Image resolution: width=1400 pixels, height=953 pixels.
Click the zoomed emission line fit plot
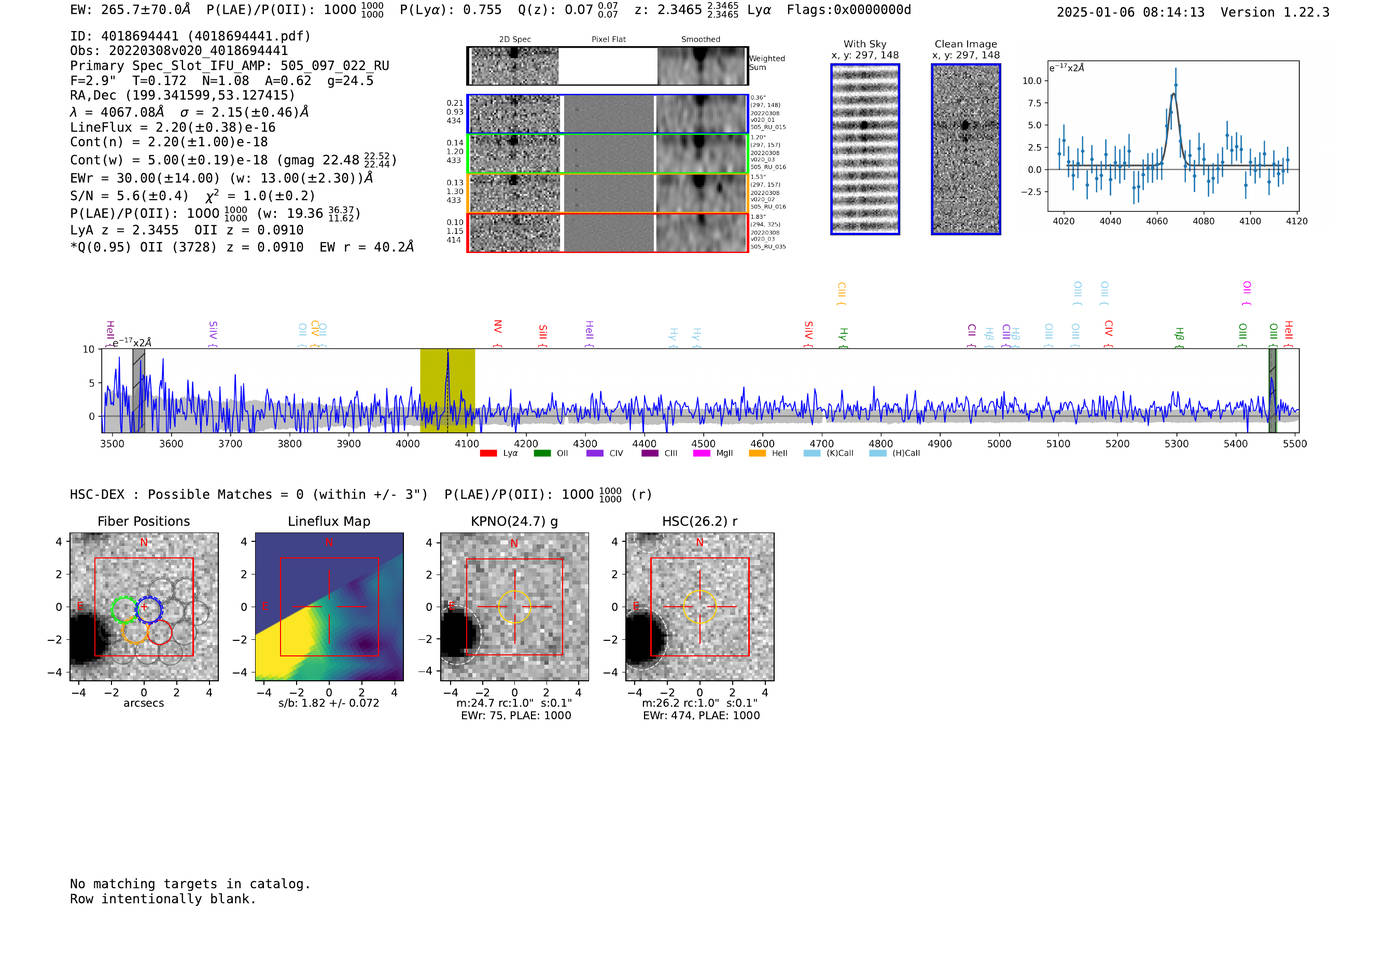point(1172,137)
